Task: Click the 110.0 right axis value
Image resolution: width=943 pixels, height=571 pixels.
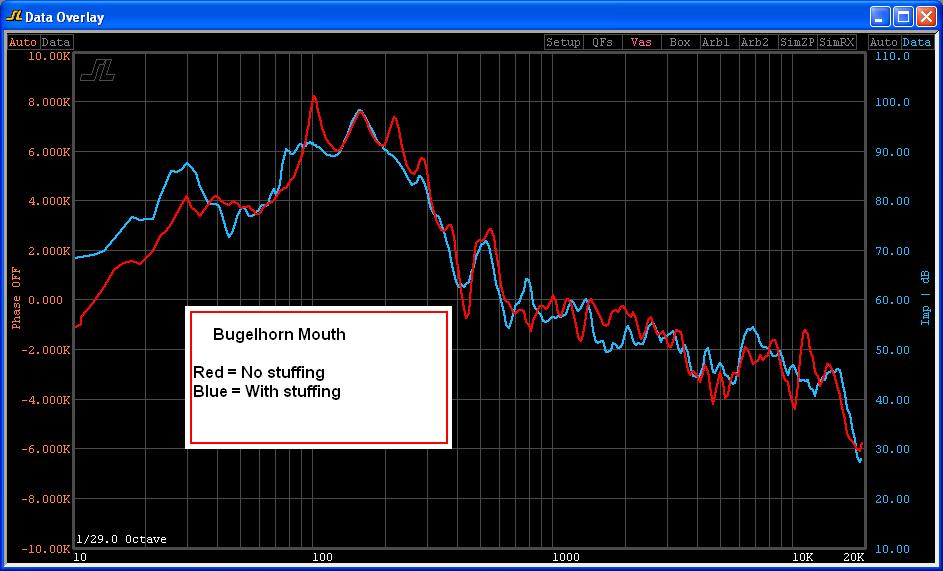Action: (x=894, y=56)
